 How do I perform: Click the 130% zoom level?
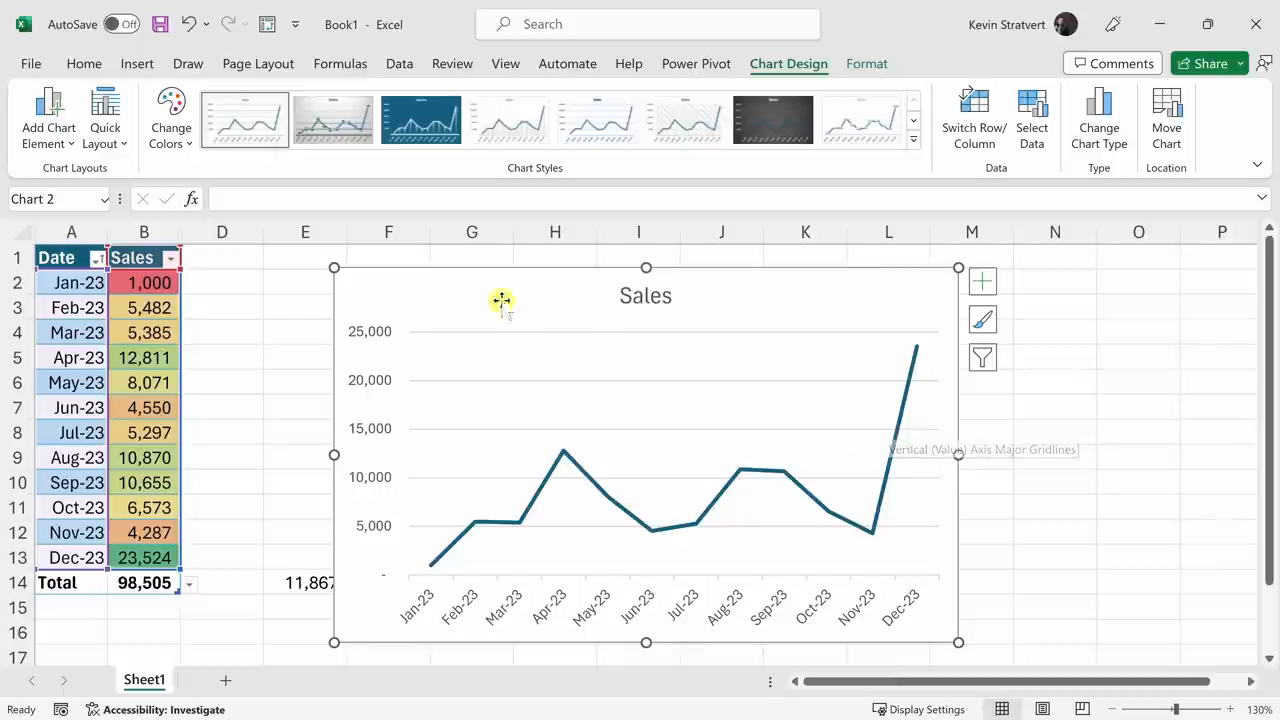click(1258, 709)
